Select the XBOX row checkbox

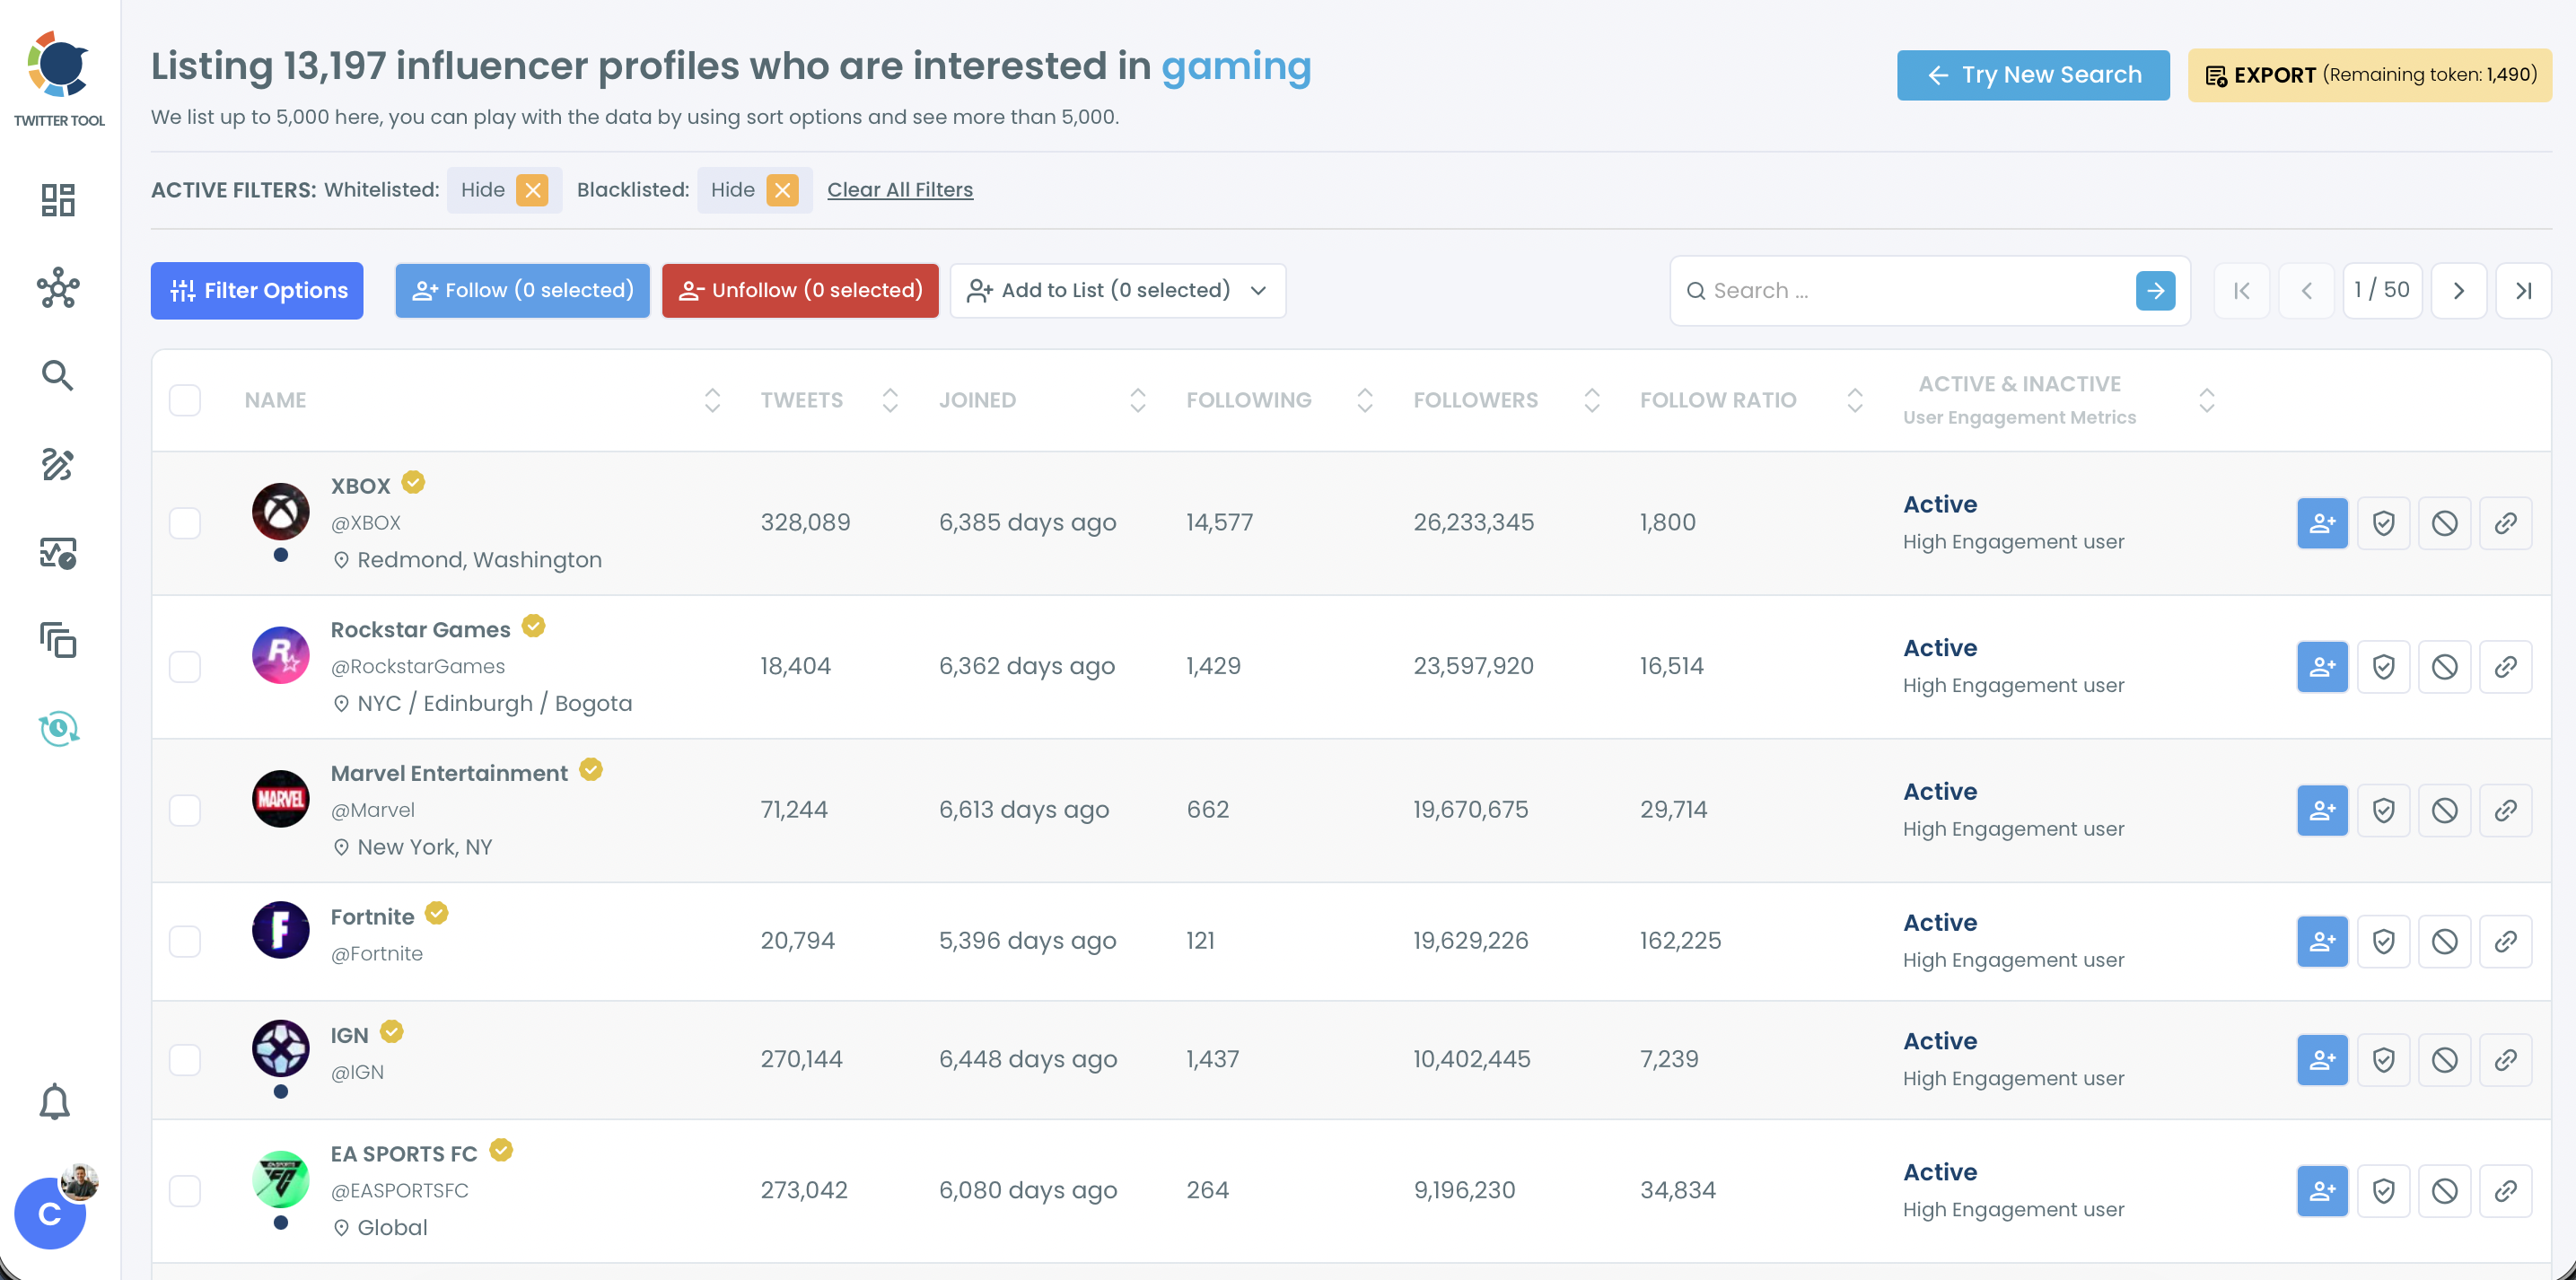click(x=185, y=523)
